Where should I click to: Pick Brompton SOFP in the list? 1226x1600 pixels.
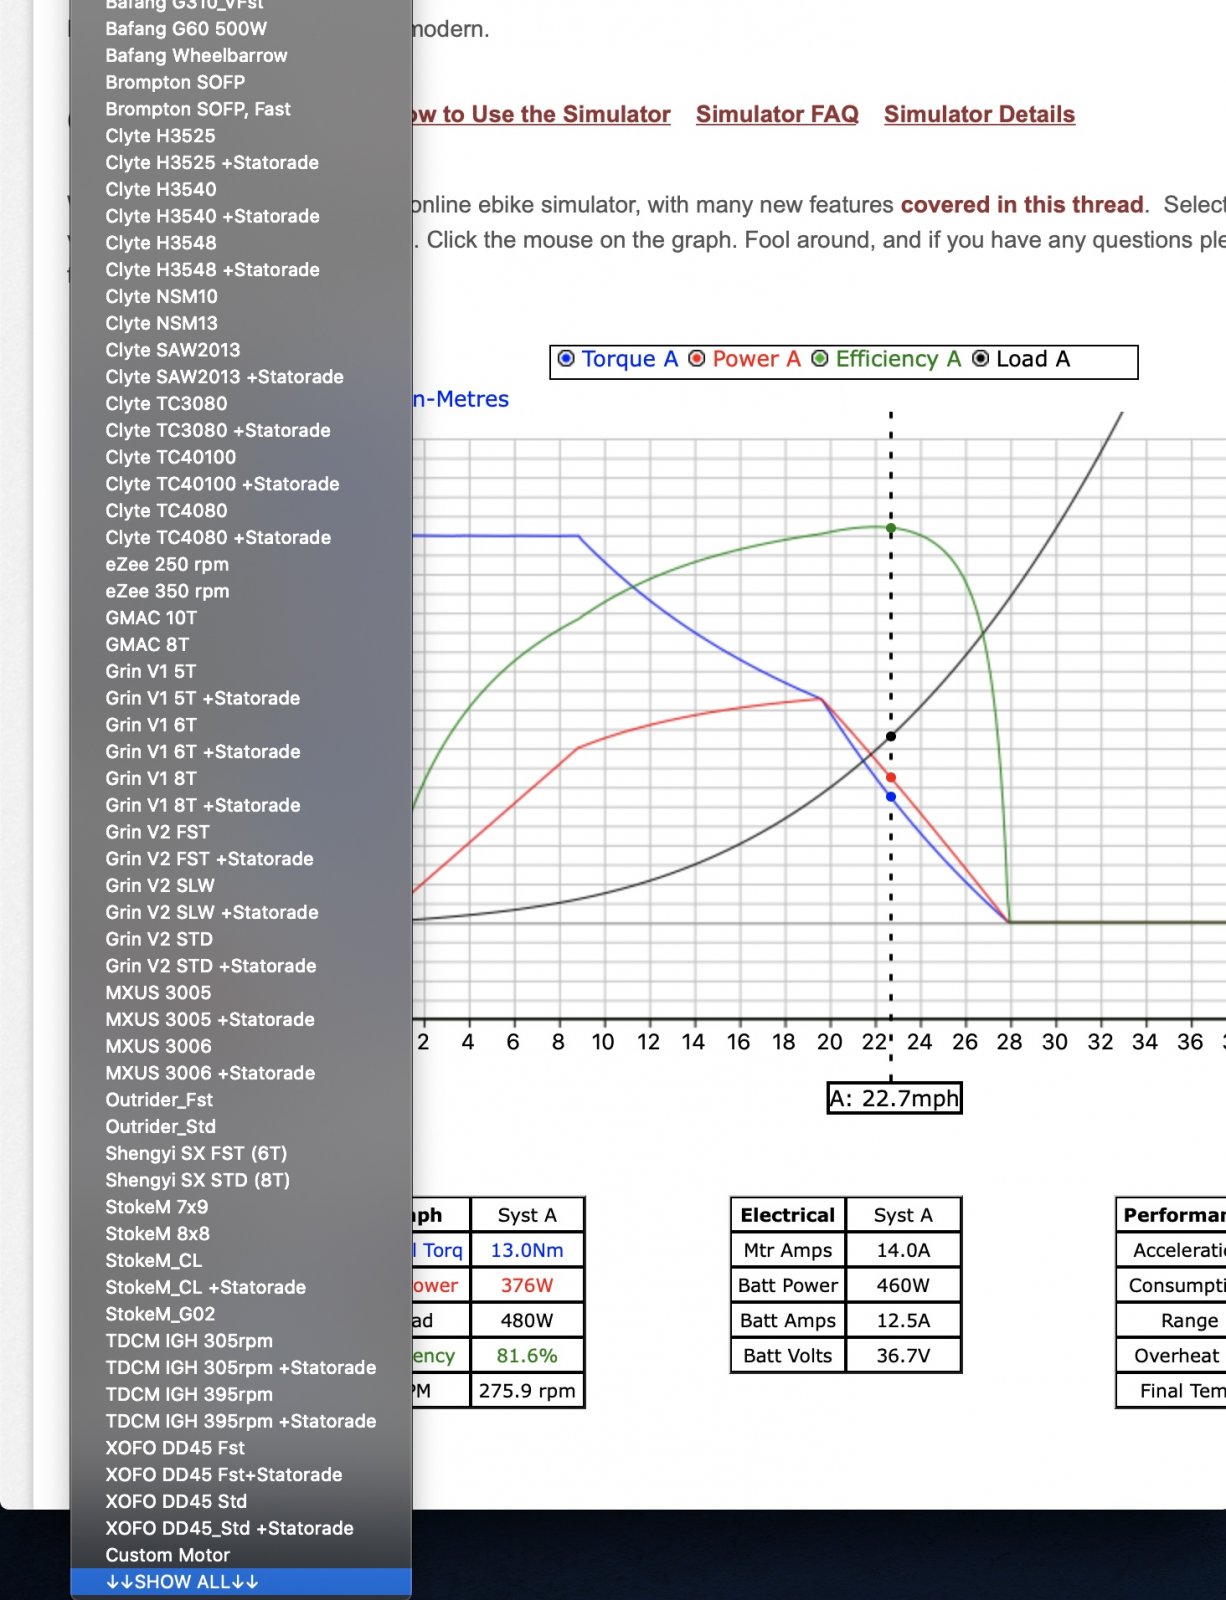(241, 83)
